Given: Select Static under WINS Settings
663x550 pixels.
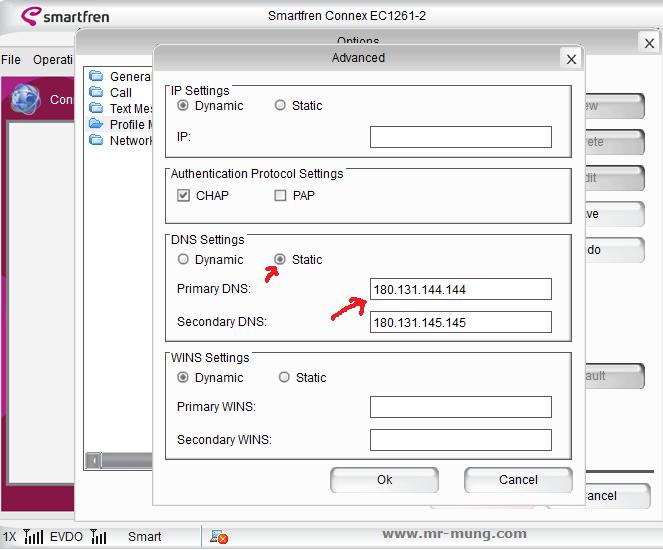Looking at the screenshot, I should point(284,377).
